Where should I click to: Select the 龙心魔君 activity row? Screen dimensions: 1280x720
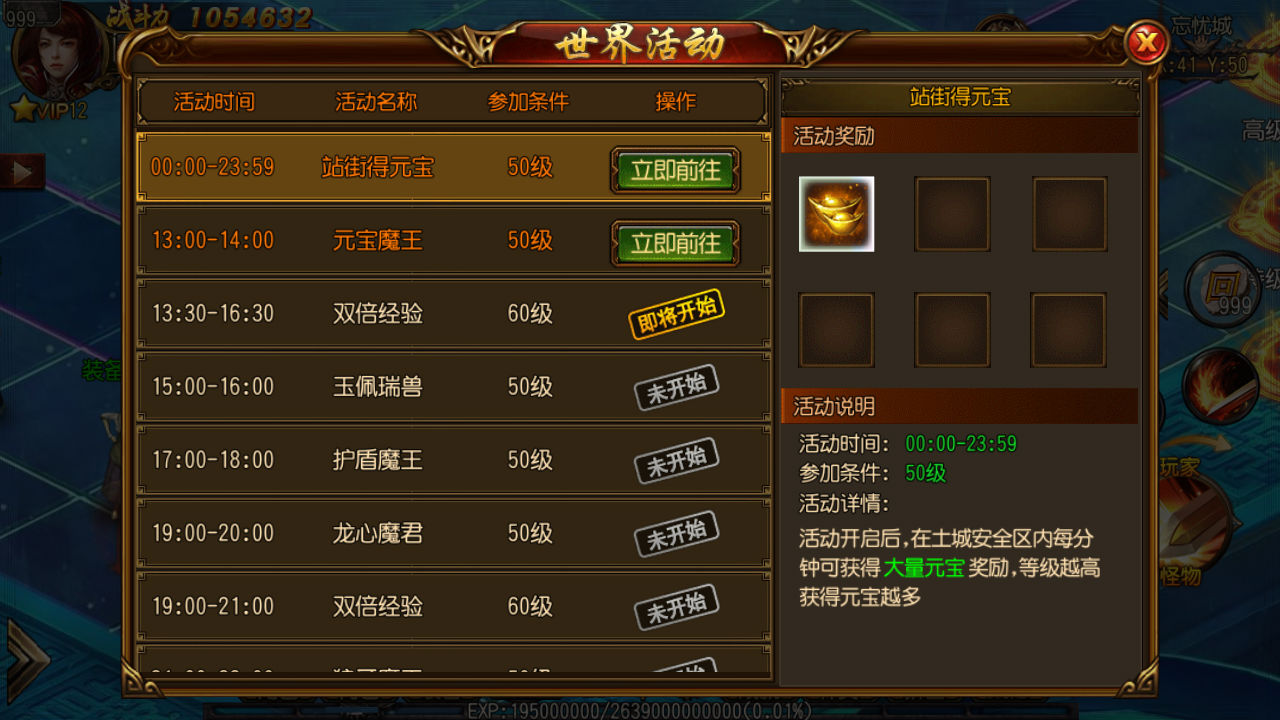[453, 533]
